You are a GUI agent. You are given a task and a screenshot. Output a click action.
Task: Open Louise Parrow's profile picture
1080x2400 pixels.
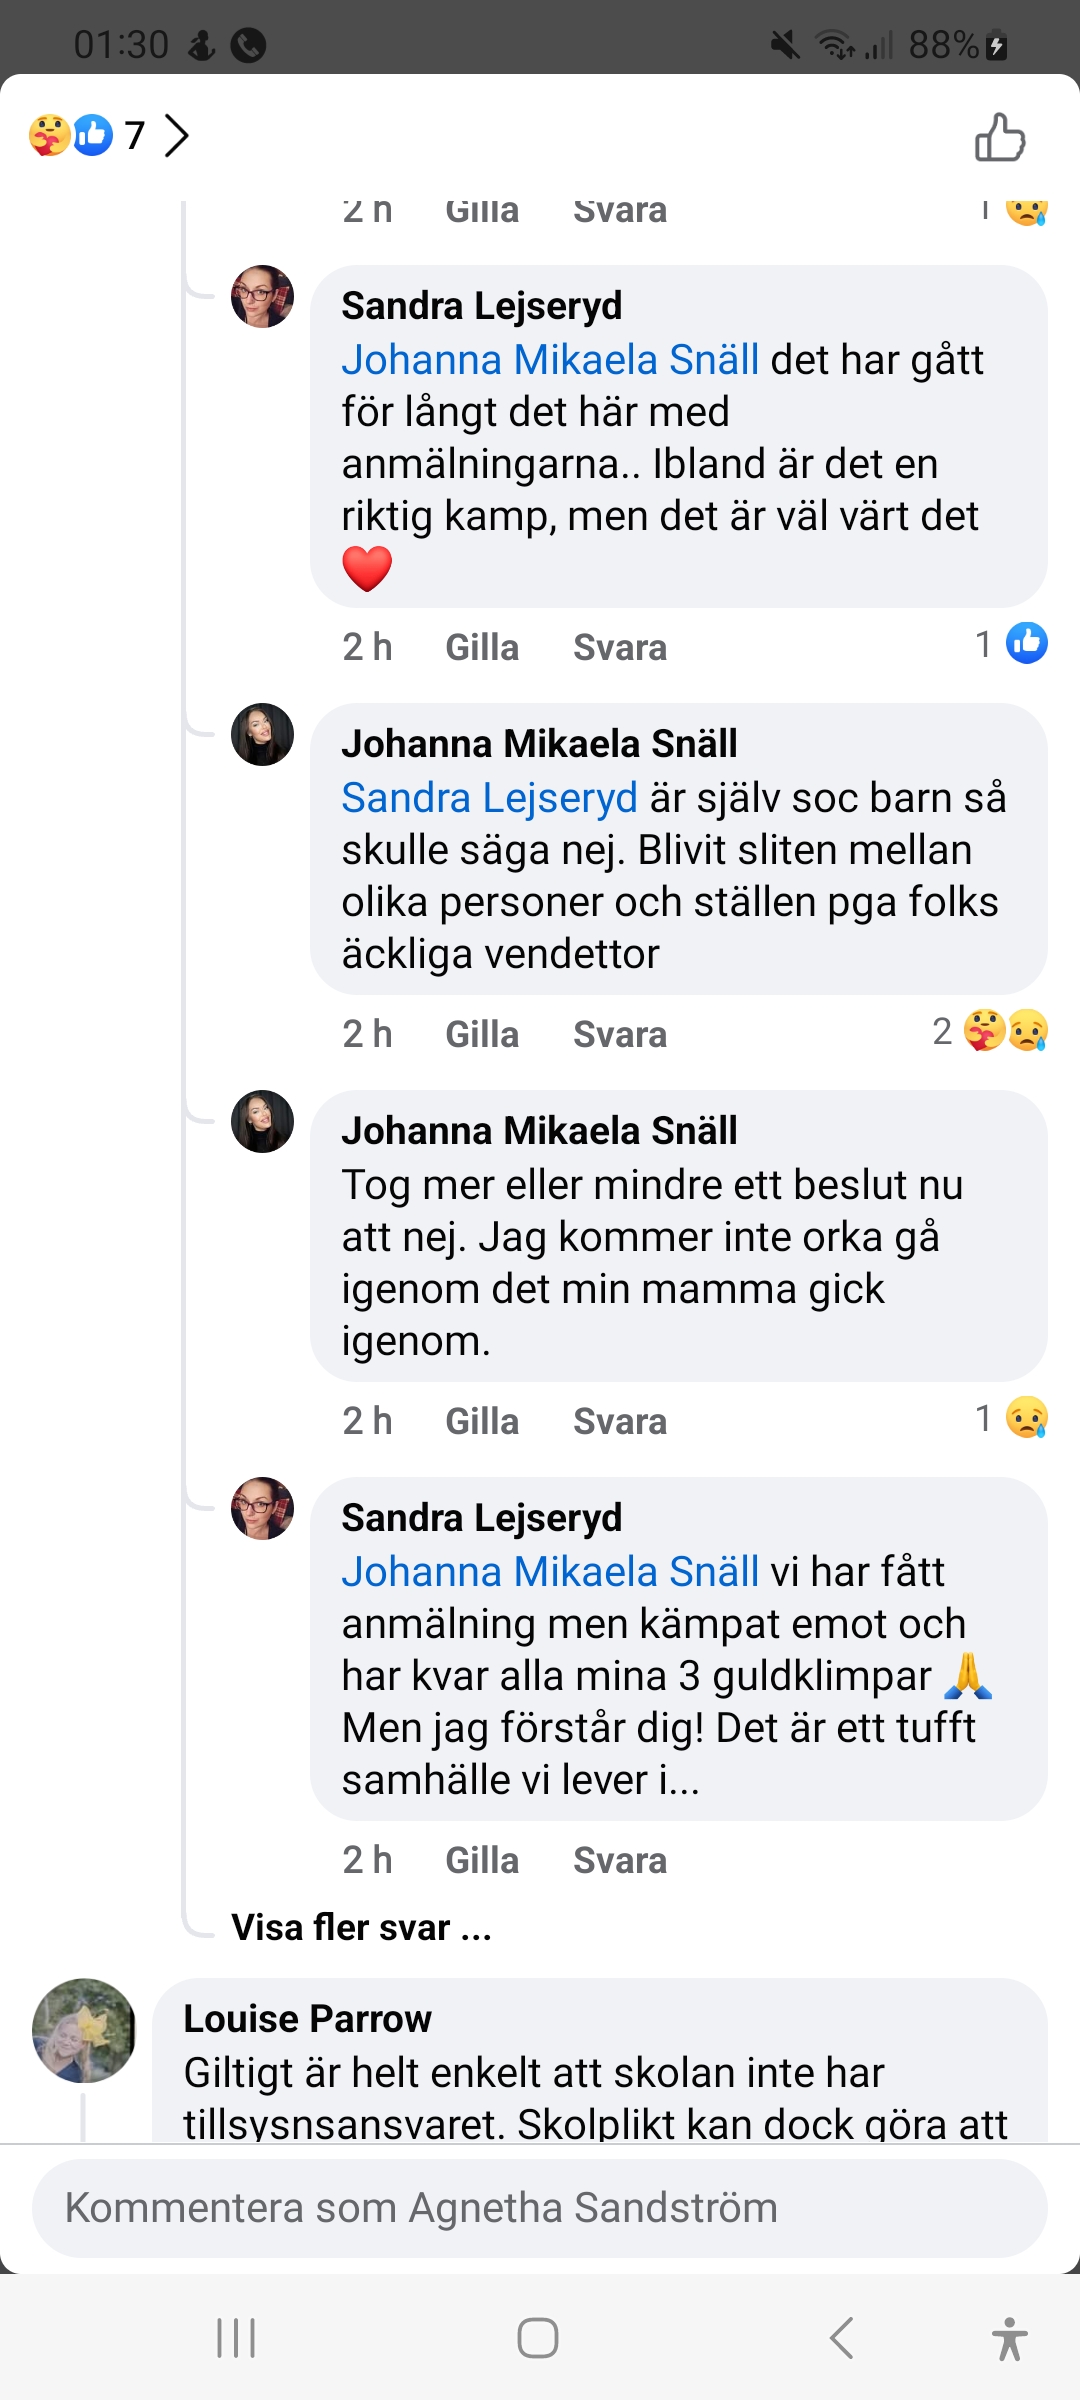tap(84, 2030)
